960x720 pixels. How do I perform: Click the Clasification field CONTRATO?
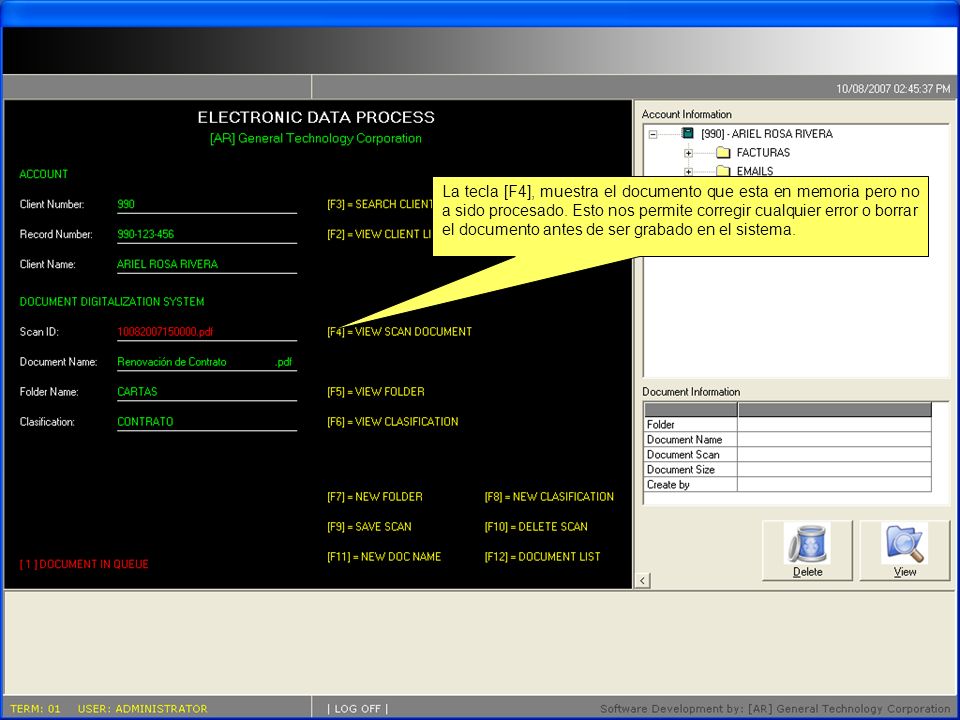click(207, 422)
